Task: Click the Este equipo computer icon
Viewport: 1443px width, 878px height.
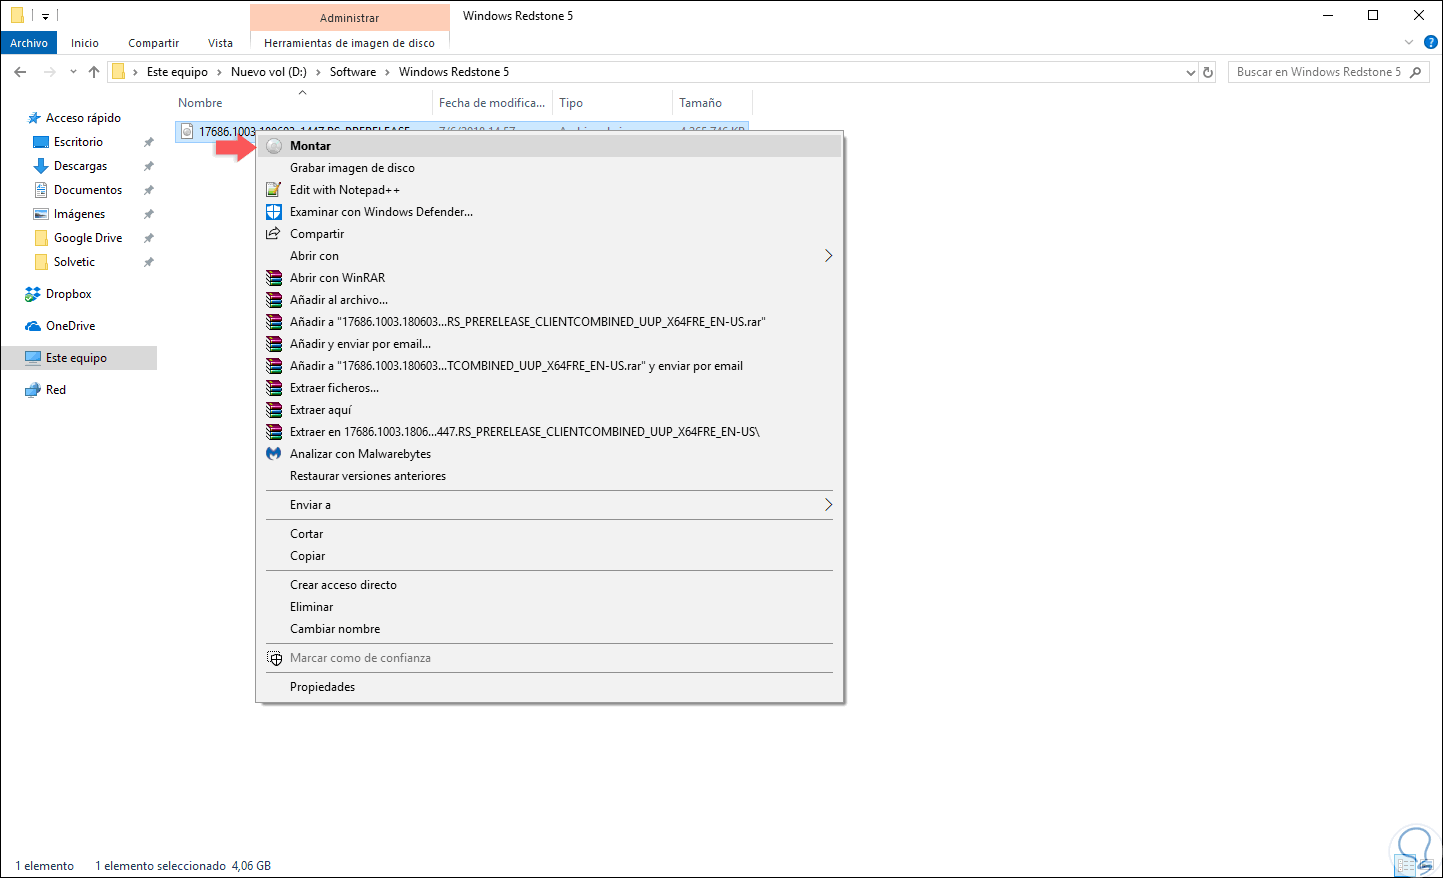Action: click(33, 358)
